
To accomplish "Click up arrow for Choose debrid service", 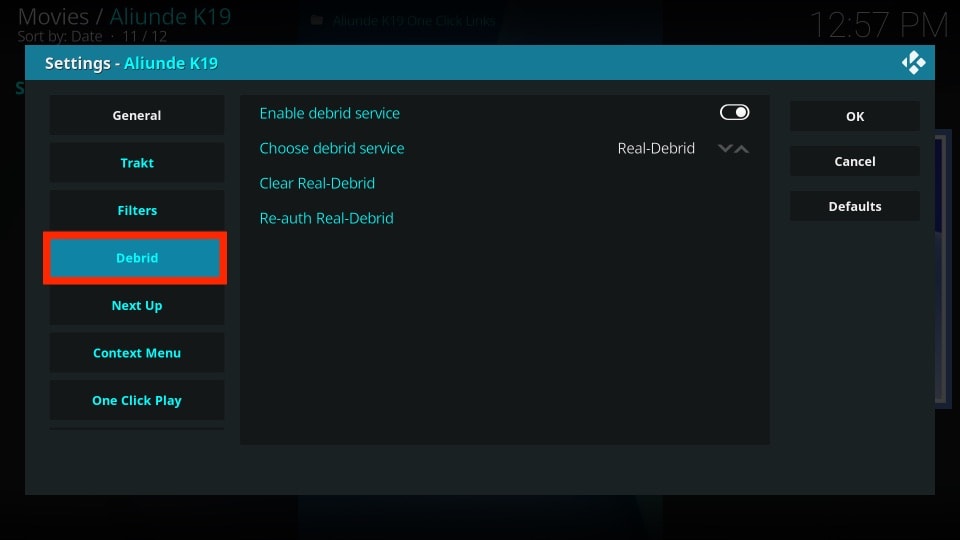I will [741, 149].
